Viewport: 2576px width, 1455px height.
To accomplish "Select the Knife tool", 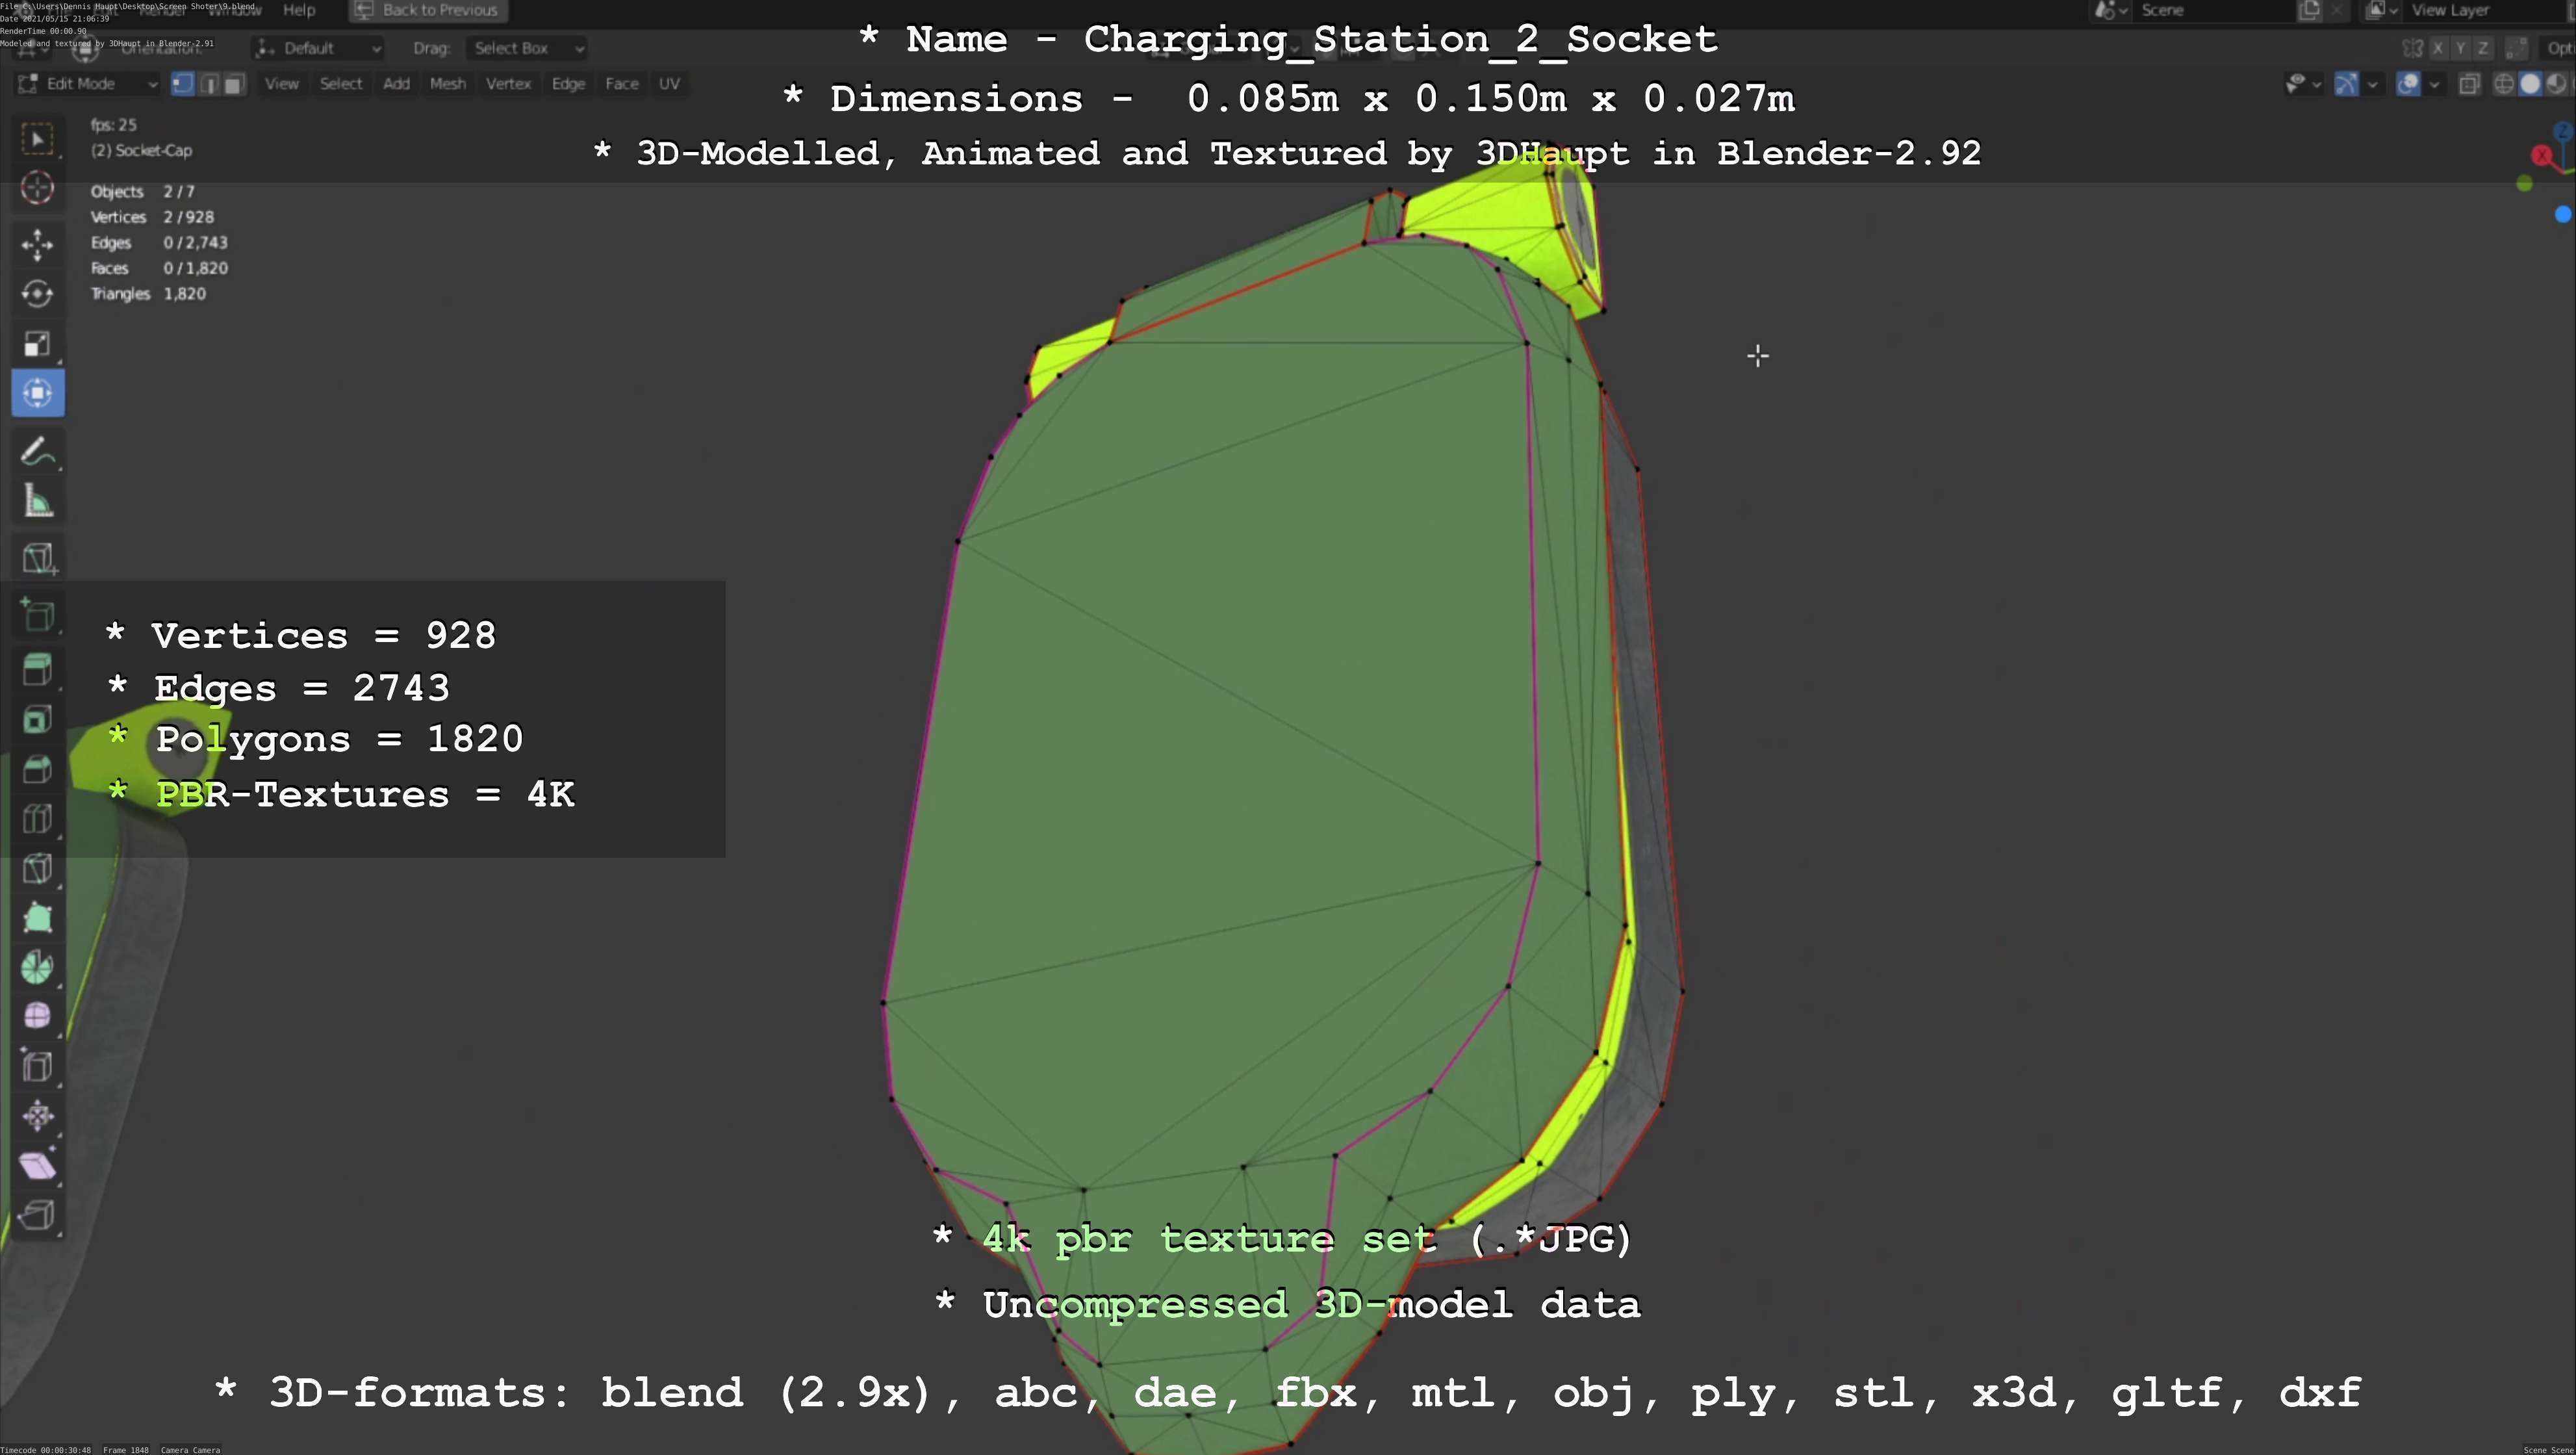I will (x=37, y=868).
